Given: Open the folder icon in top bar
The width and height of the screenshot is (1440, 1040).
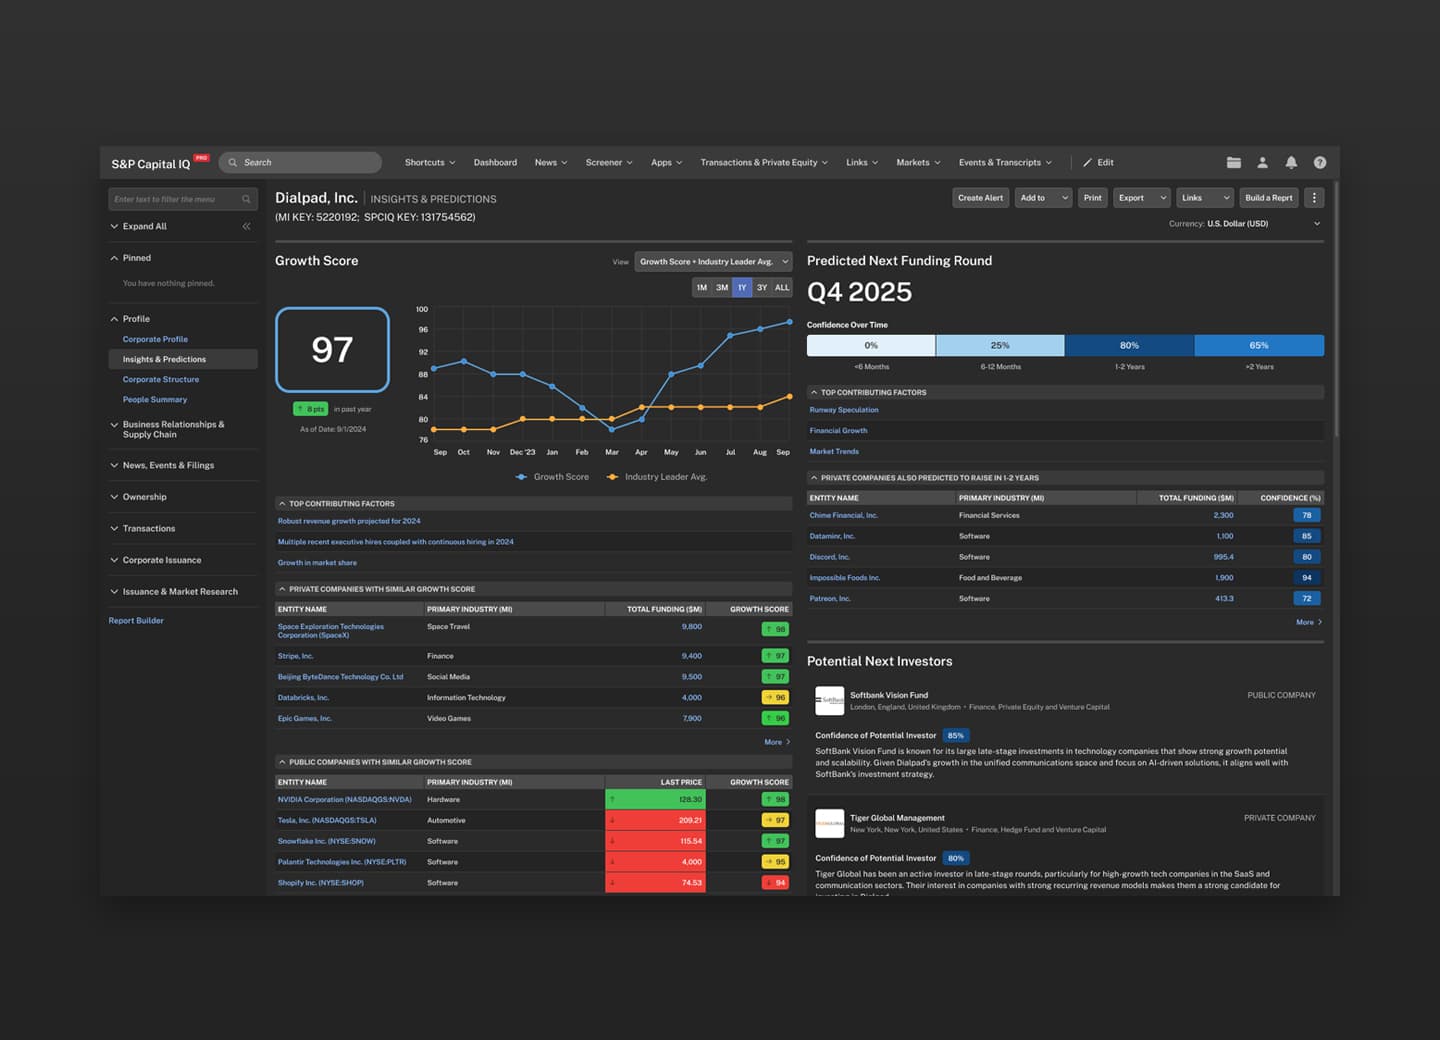Looking at the screenshot, I should (x=1233, y=162).
